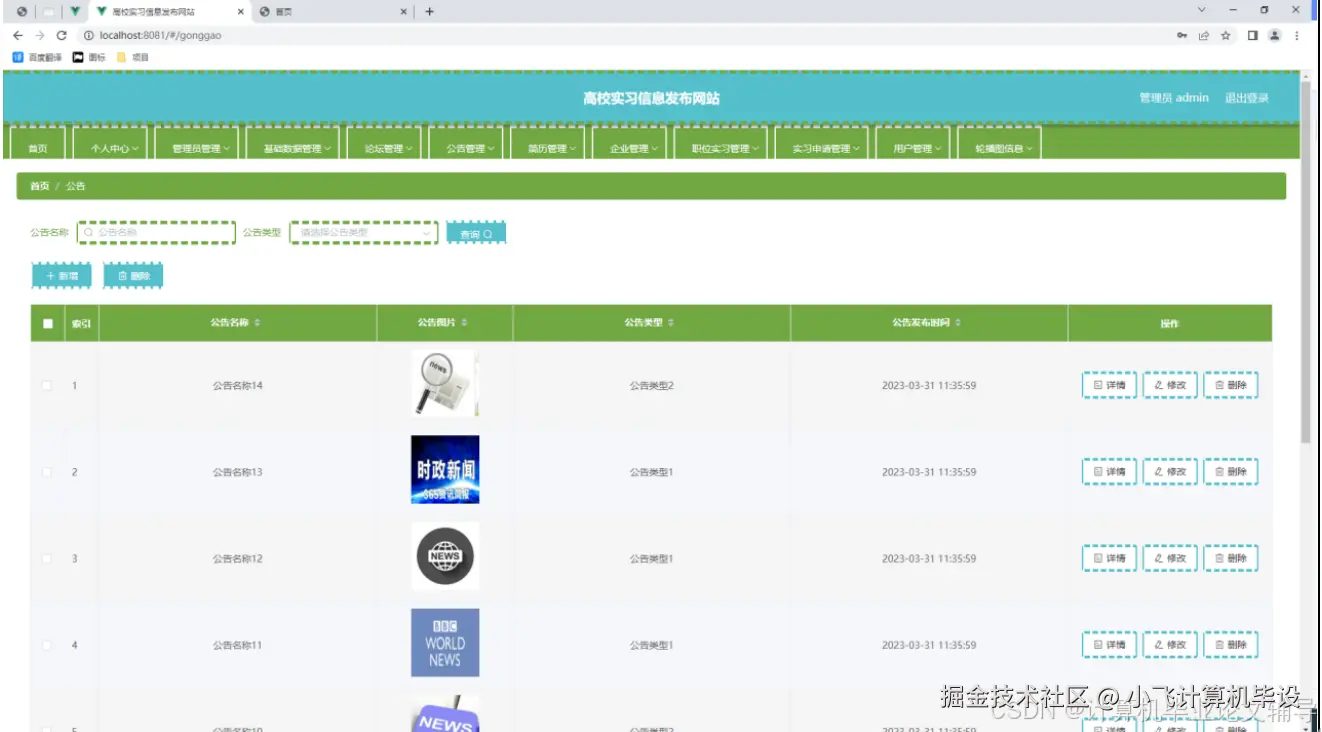This screenshot has width=1322, height=732.
Task: Go back with the browser back arrow
Action: pos(17,35)
